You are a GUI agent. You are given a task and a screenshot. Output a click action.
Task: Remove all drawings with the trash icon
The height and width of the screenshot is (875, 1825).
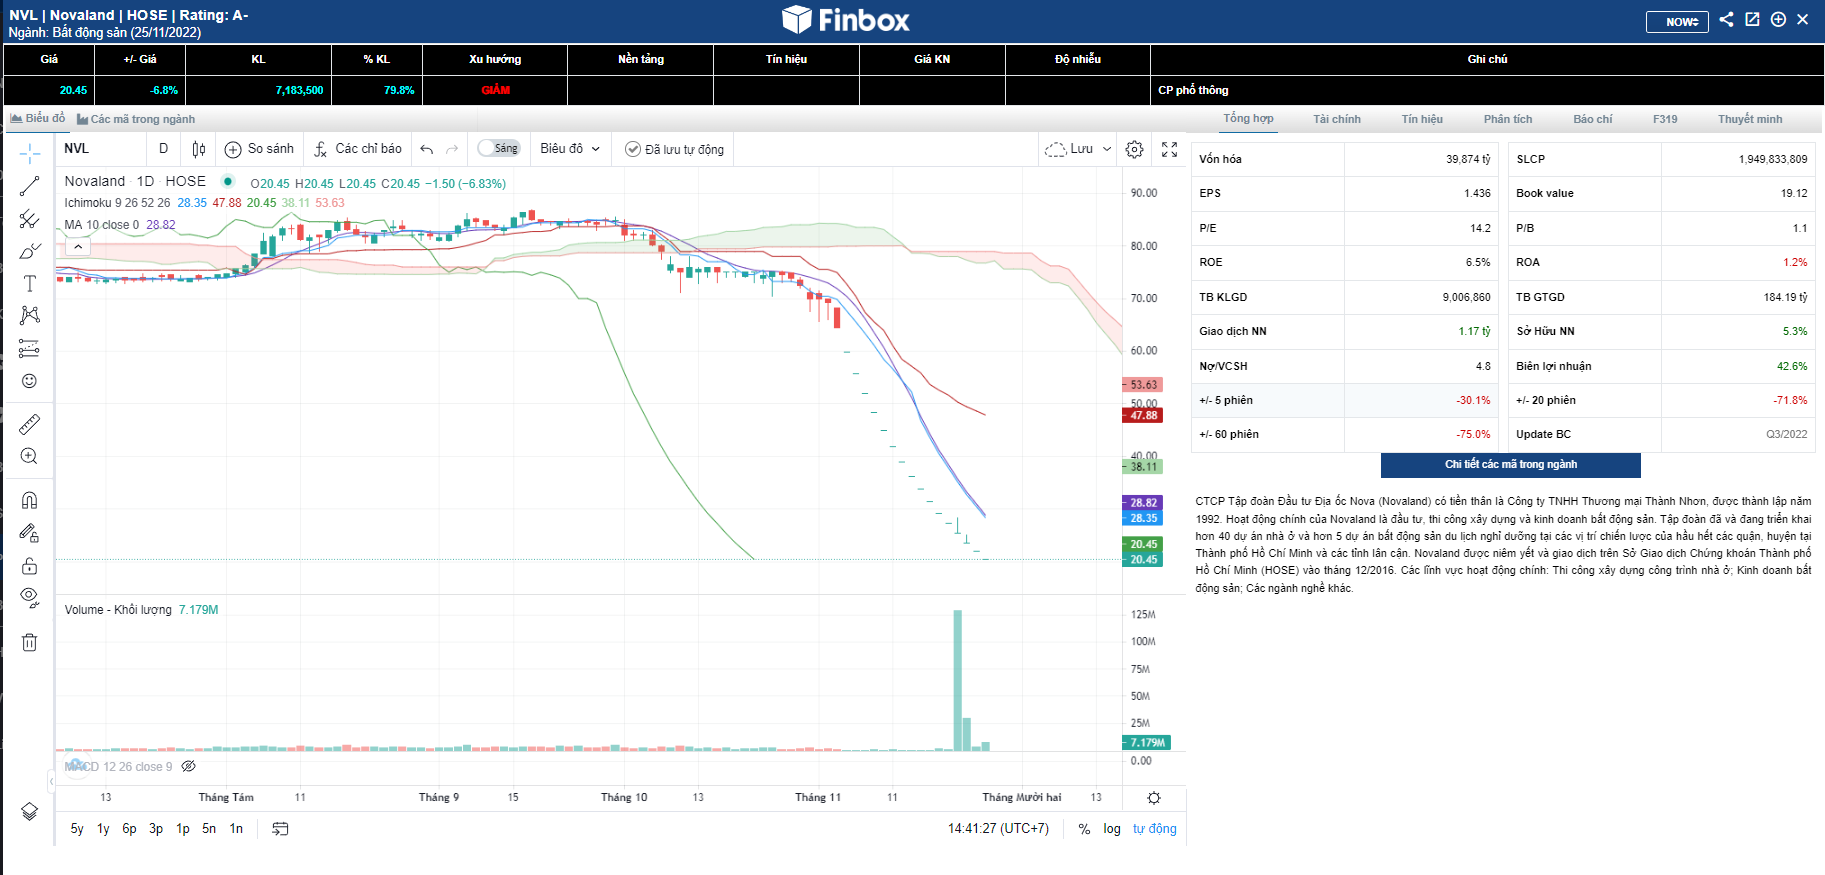click(x=30, y=642)
